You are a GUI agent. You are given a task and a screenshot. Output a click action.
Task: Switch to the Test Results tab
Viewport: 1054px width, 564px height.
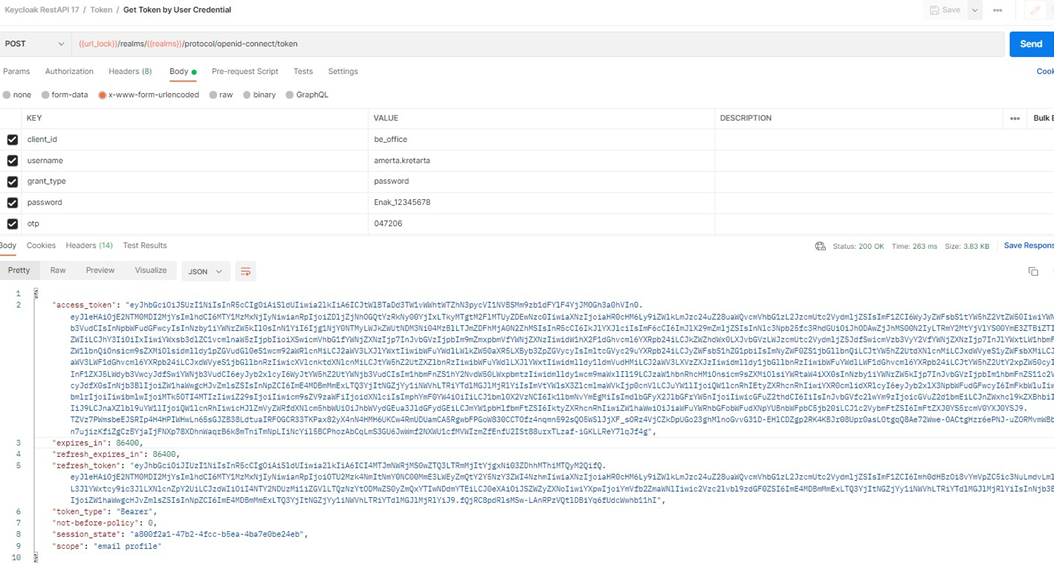coord(145,245)
